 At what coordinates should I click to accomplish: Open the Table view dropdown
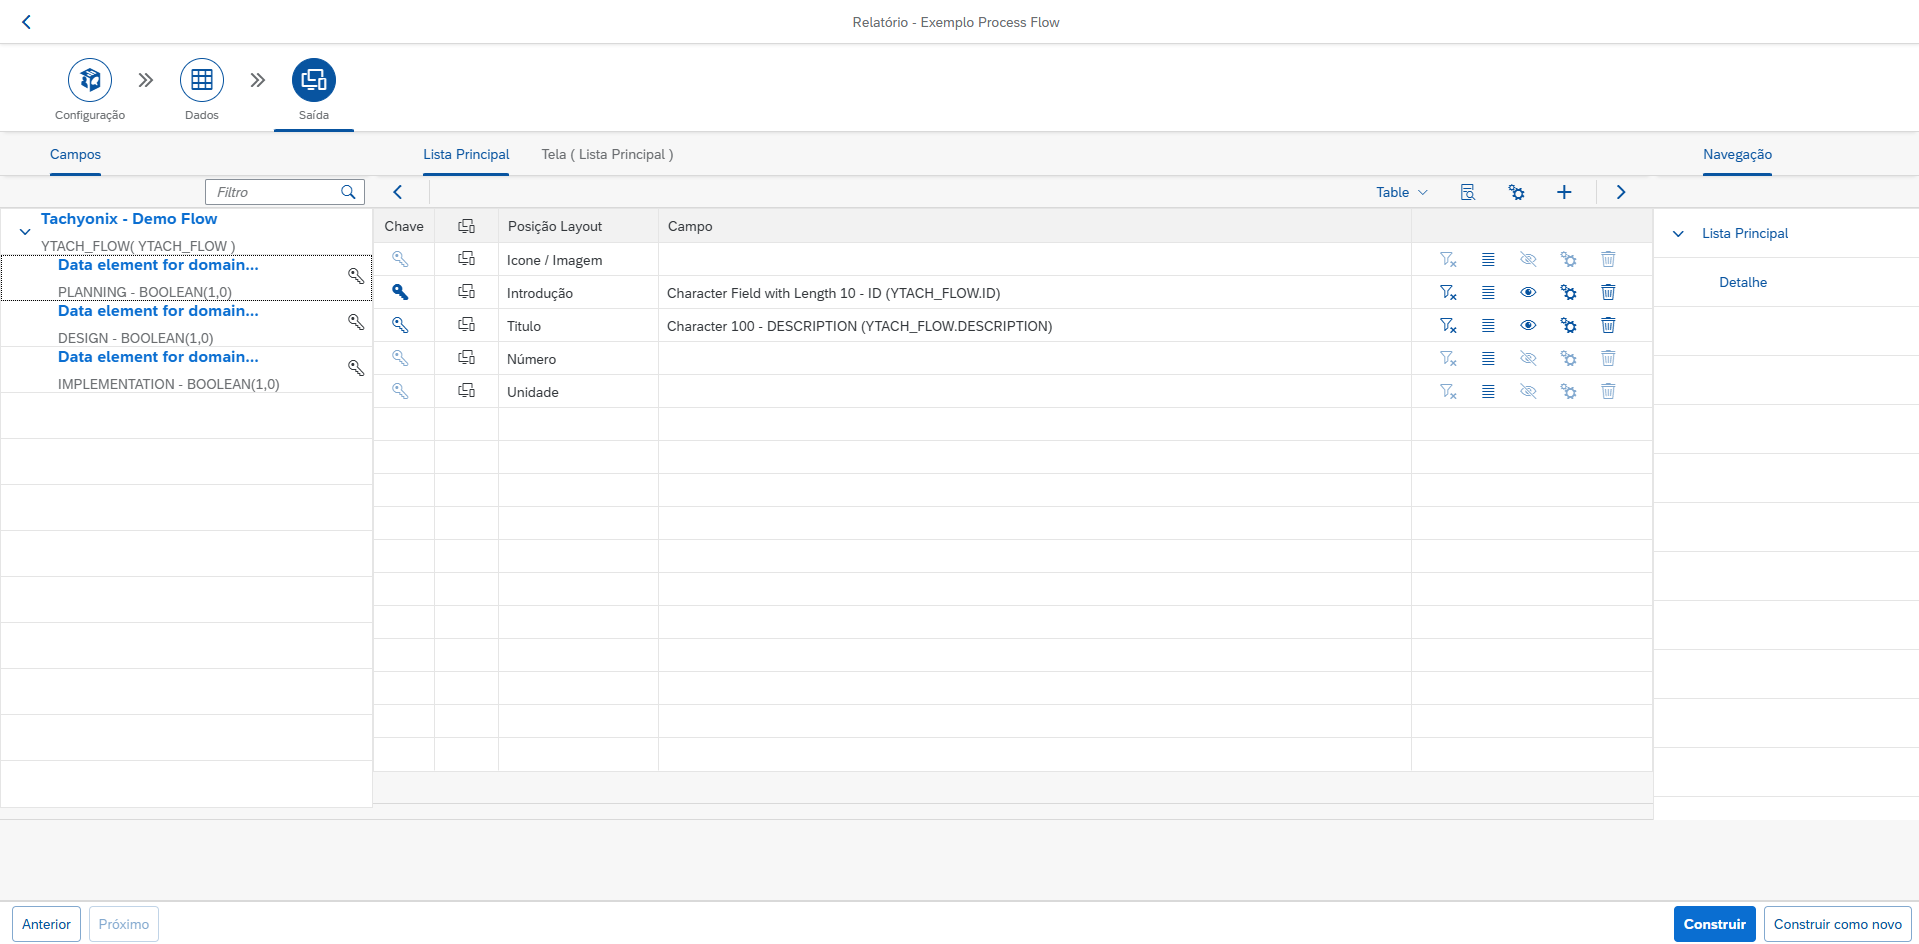tap(1402, 192)
